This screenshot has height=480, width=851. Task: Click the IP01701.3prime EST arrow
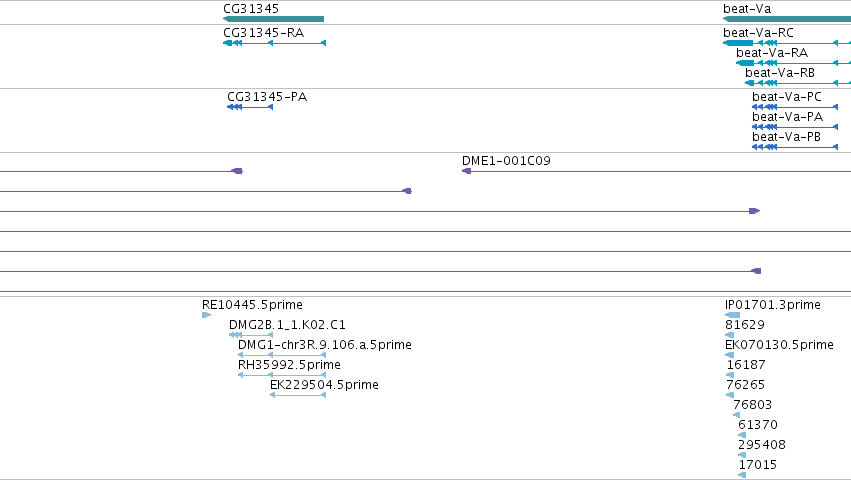tap(733, 315)
